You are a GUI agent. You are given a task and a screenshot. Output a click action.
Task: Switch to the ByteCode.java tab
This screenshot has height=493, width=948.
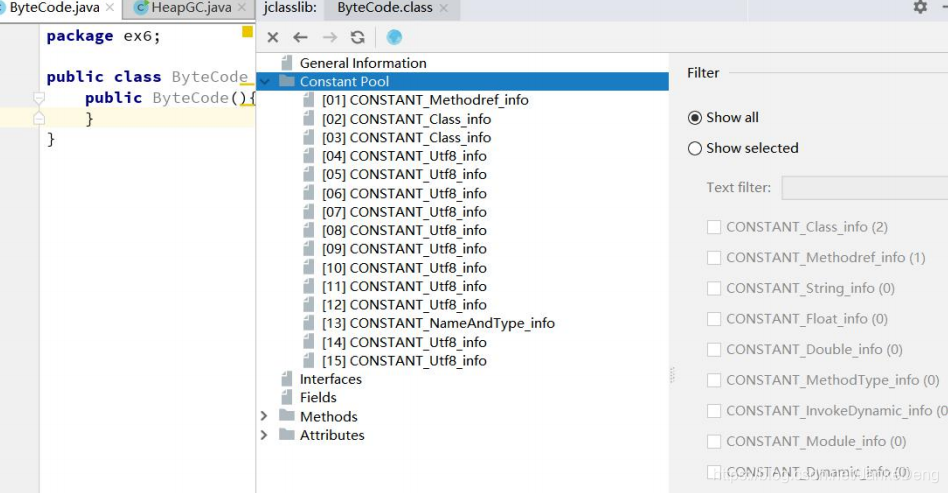pos(54,8)
